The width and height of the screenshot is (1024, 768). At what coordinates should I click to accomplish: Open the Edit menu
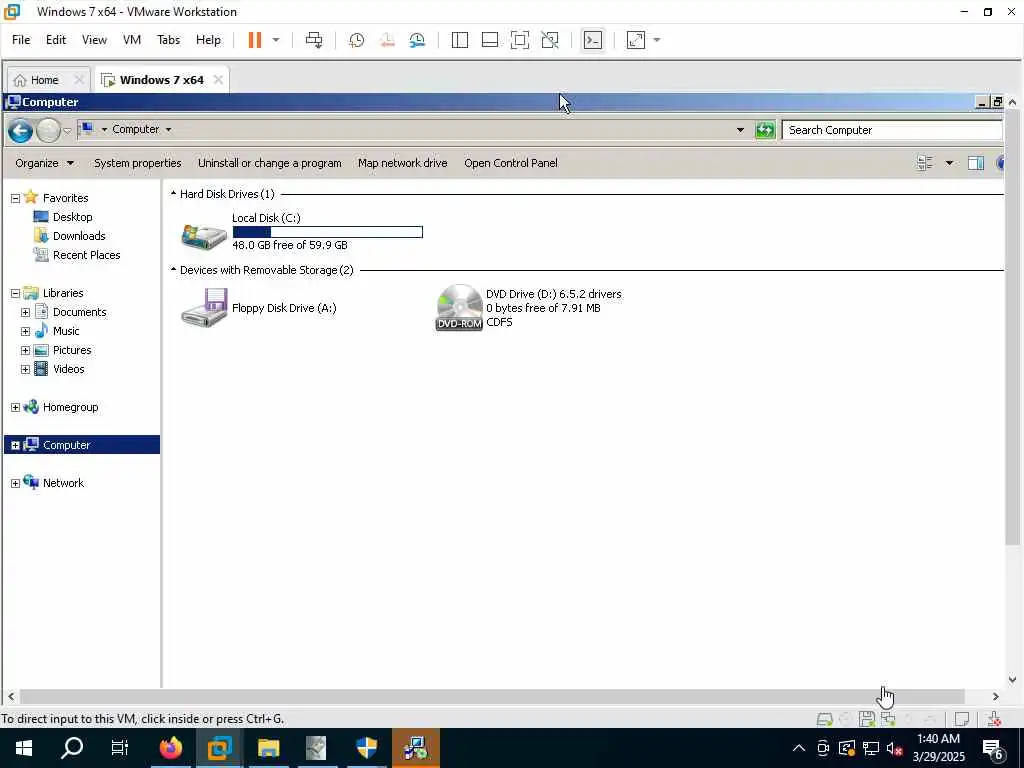click(x=56, y=40)
